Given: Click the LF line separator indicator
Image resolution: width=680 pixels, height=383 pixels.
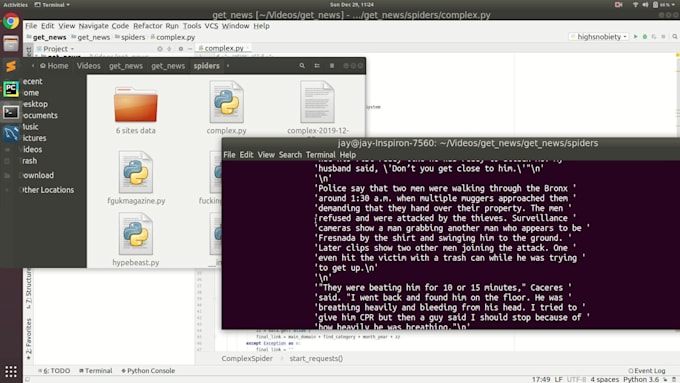Looking at the screenshot, I should (x=559, y=380).
